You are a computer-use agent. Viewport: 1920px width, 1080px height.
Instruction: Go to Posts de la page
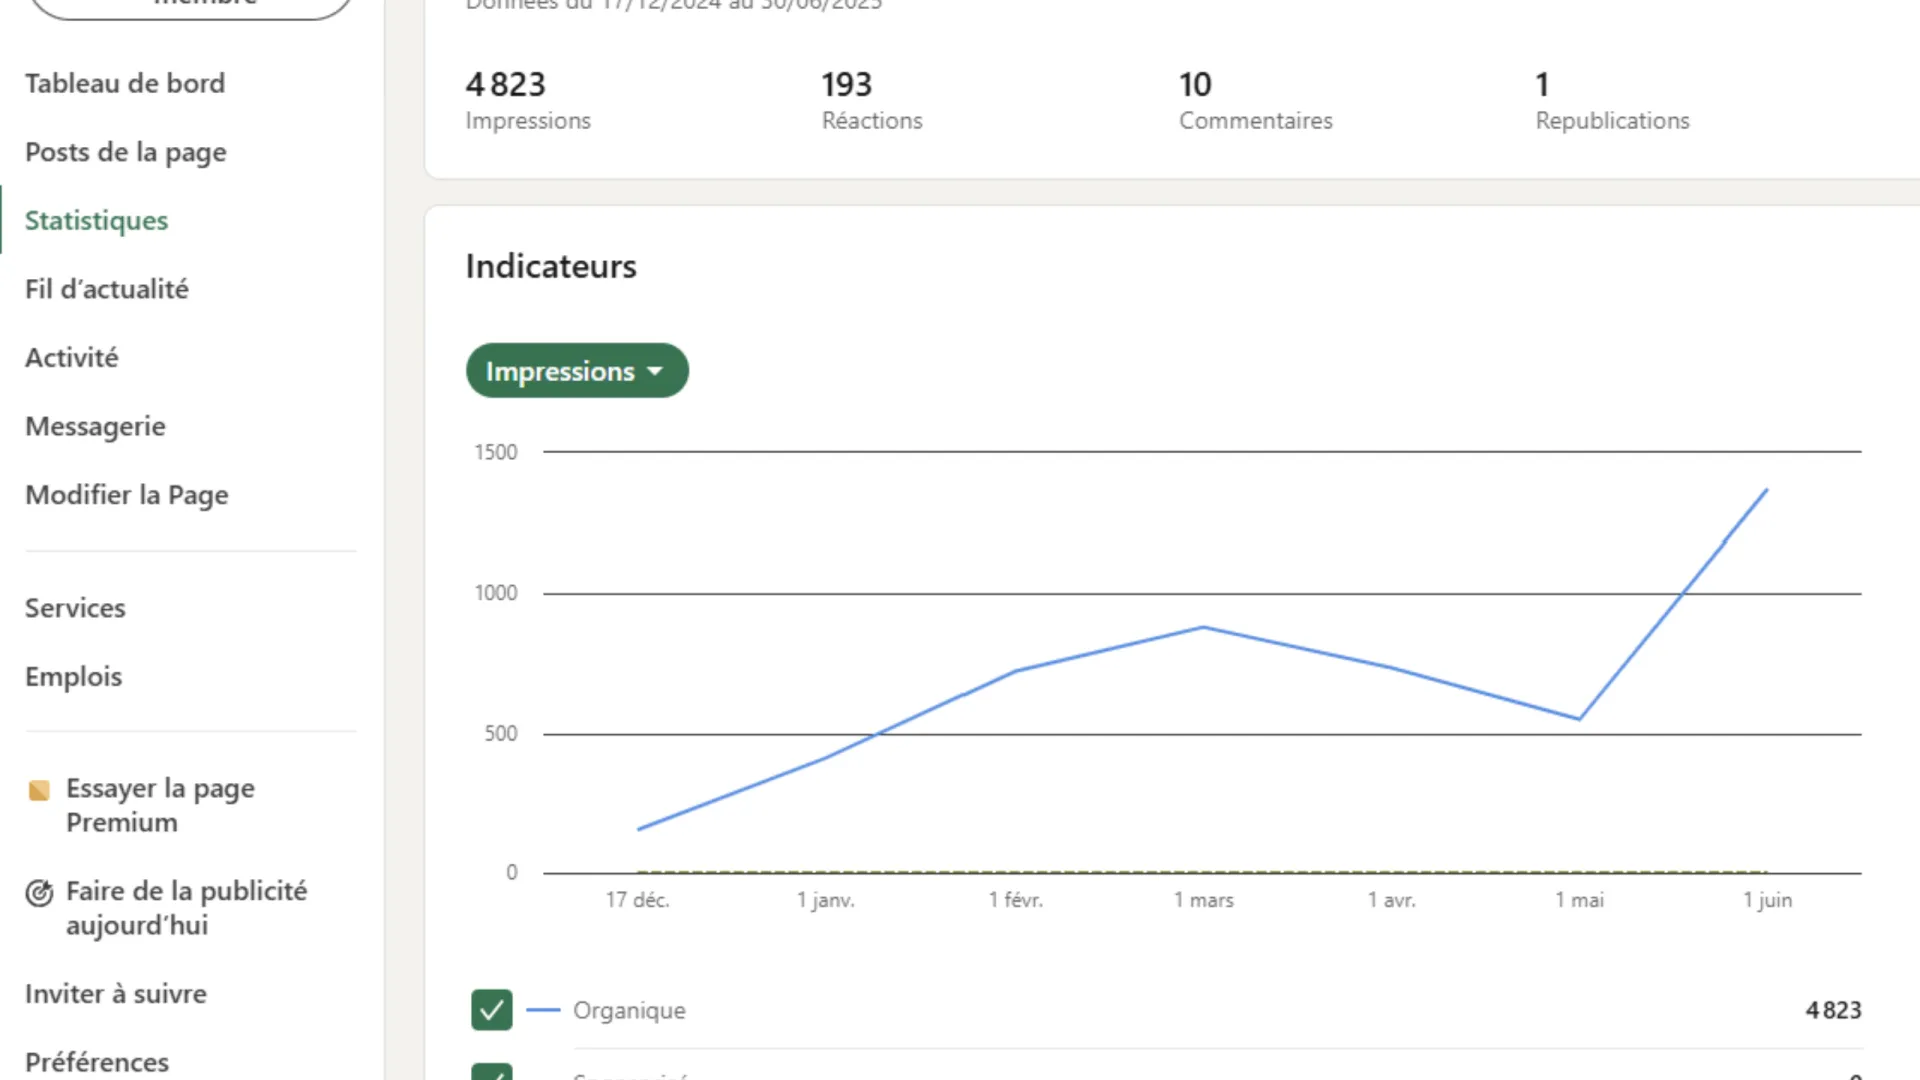point(125,152)
